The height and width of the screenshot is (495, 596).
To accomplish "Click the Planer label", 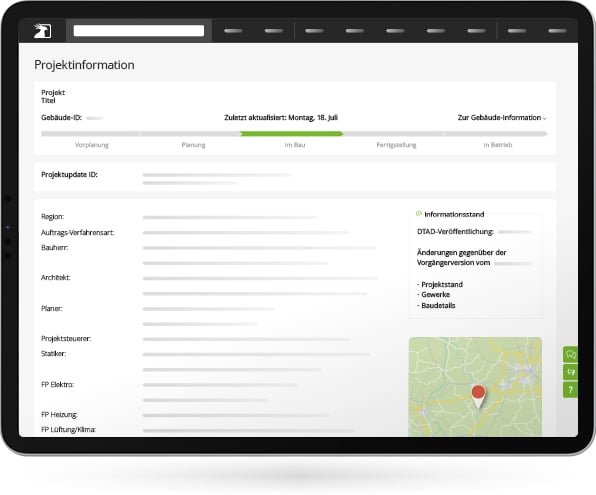I will [x=52, y=308].
